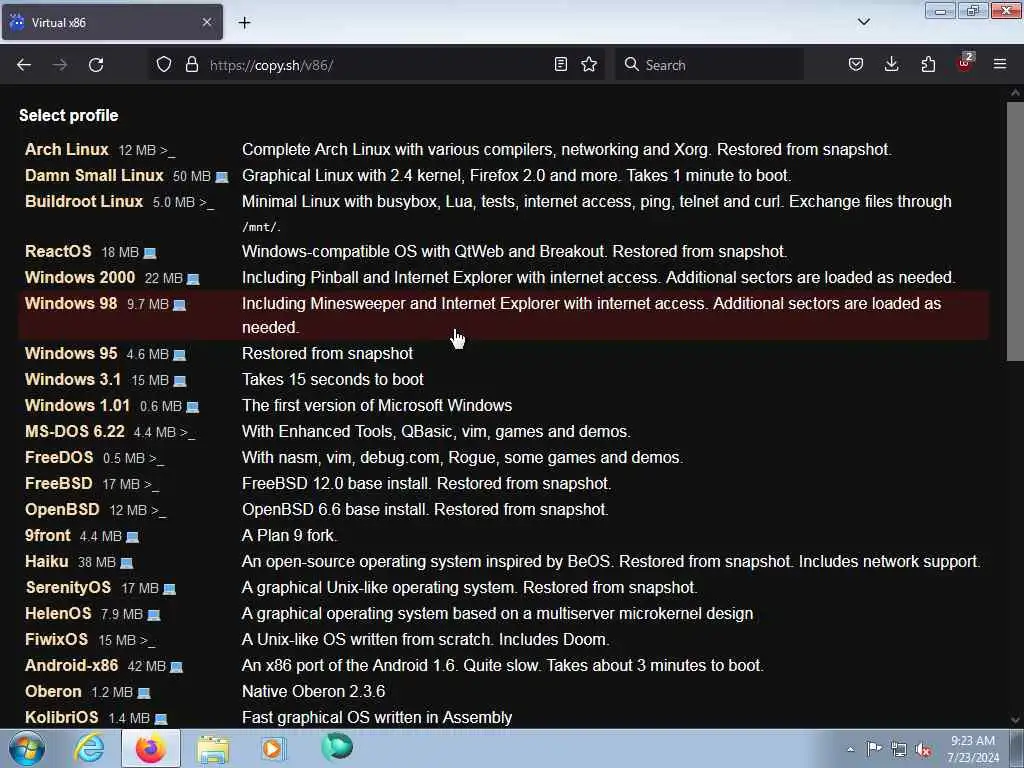
Task: Open the taskbar clock showing 9:23 AM
Action: point(973,749)
